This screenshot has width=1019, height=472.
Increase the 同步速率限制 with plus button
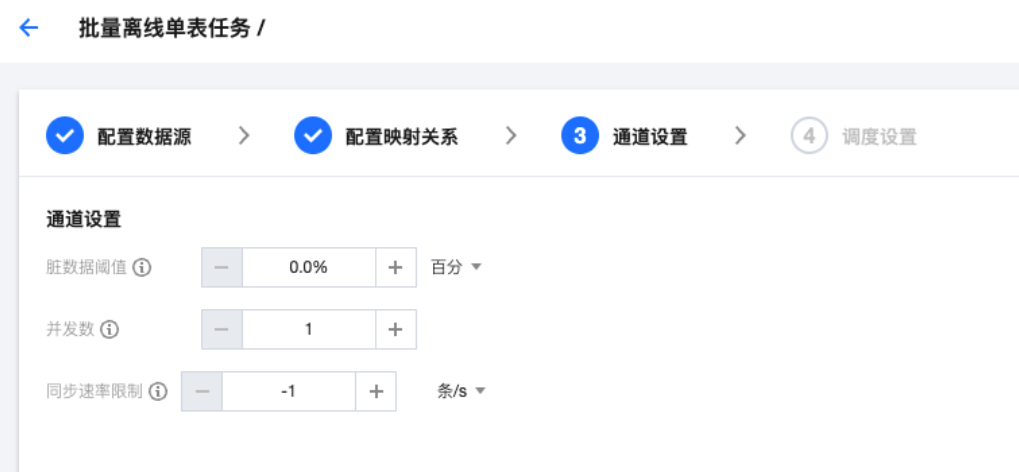(376, 392)
